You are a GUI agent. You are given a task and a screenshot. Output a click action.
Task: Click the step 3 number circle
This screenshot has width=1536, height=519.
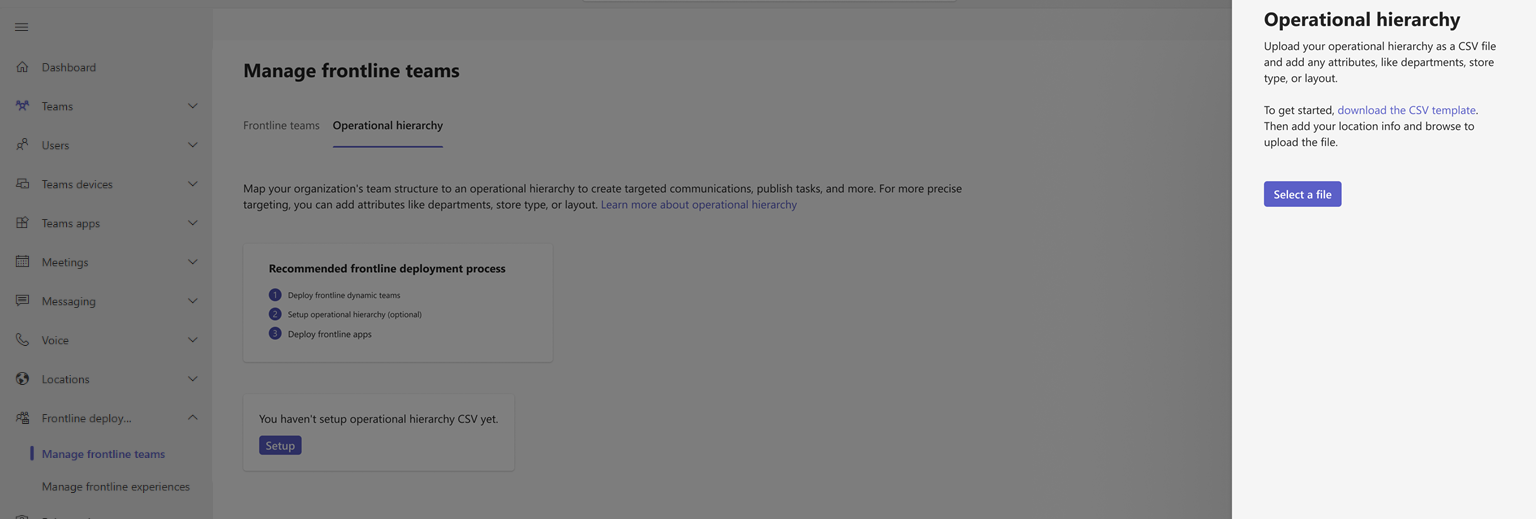pyautogui.click(x=275, y=334)
